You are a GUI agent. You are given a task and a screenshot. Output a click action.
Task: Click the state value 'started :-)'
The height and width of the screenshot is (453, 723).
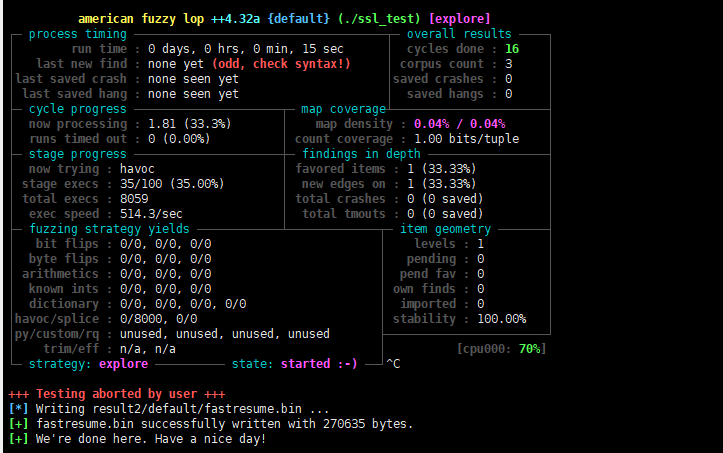click(x=319, y=364)
